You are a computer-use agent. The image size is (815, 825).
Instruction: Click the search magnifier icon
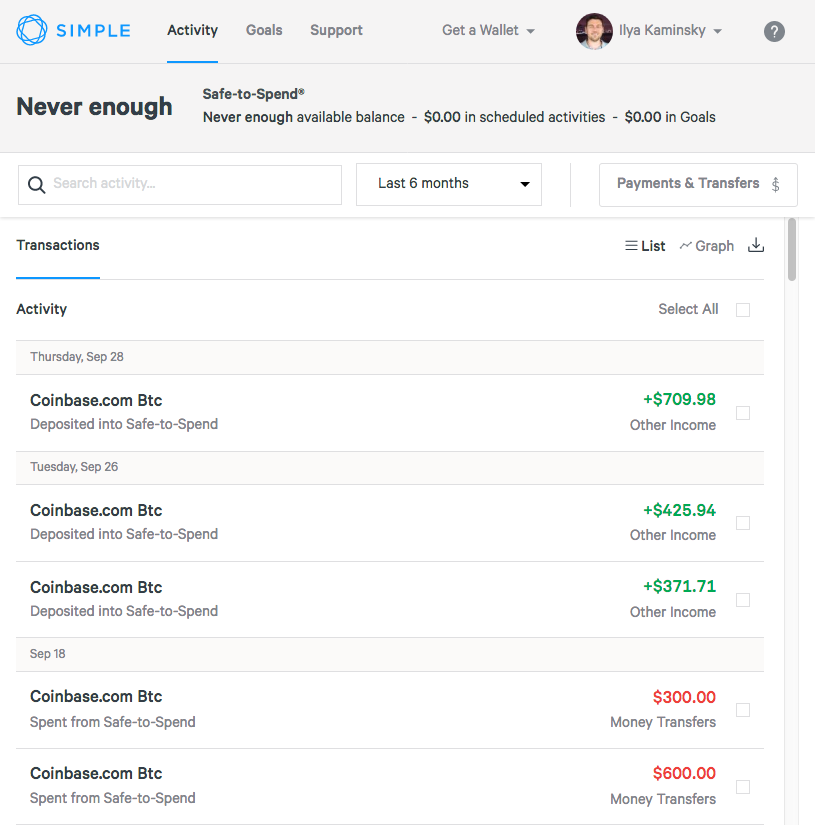pyautogui.click(x=36, y=185)
